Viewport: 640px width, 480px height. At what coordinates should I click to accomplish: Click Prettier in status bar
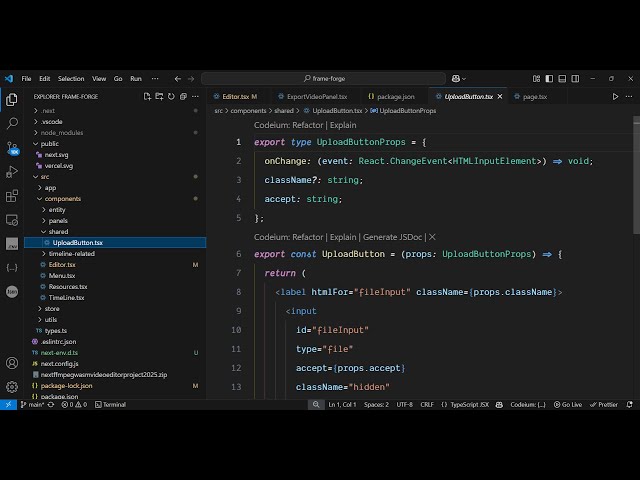tap(604, 404)
